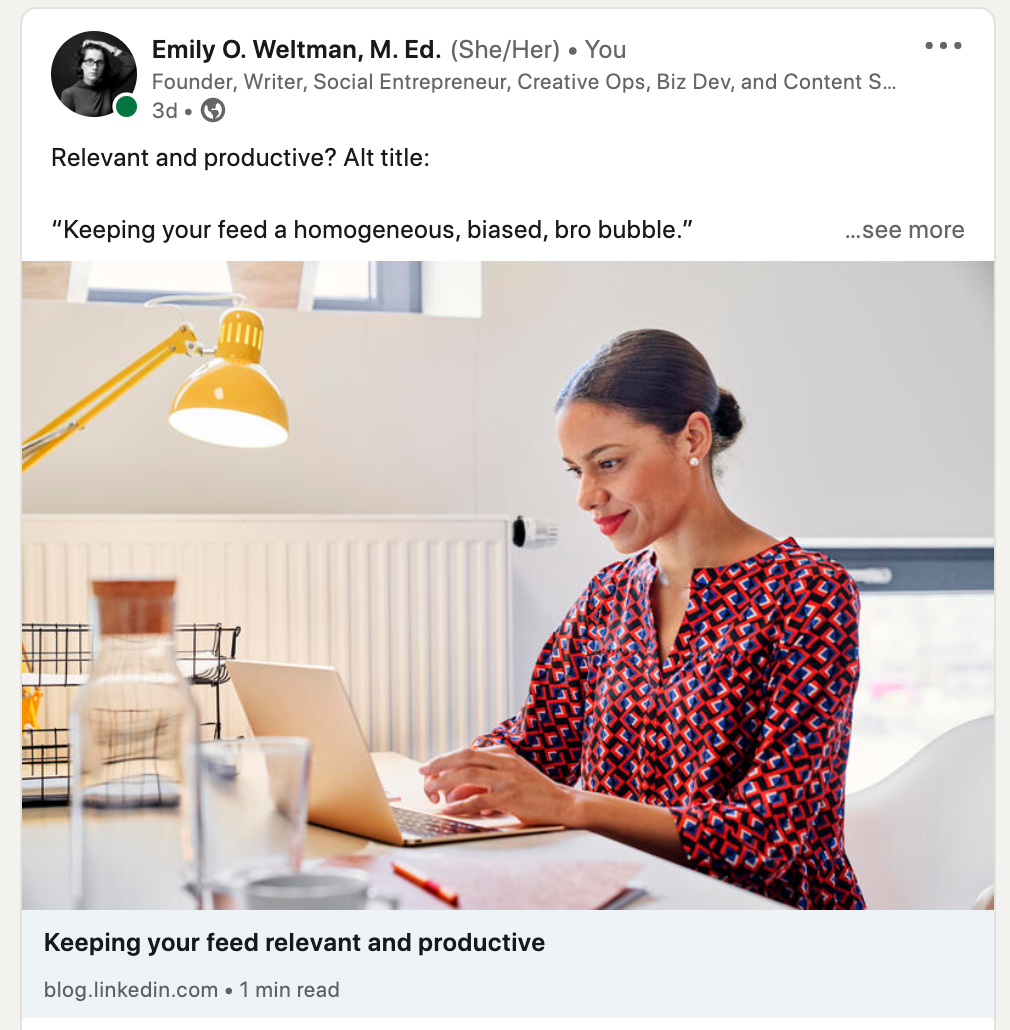
Task: Click the globe public visibility icon
Action: pos(213,110)
